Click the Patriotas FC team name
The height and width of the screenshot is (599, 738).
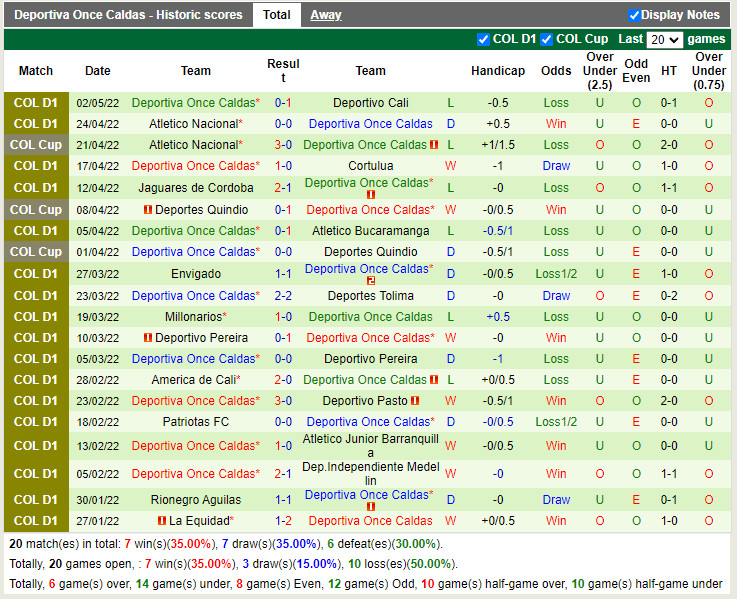click(196, 422)
